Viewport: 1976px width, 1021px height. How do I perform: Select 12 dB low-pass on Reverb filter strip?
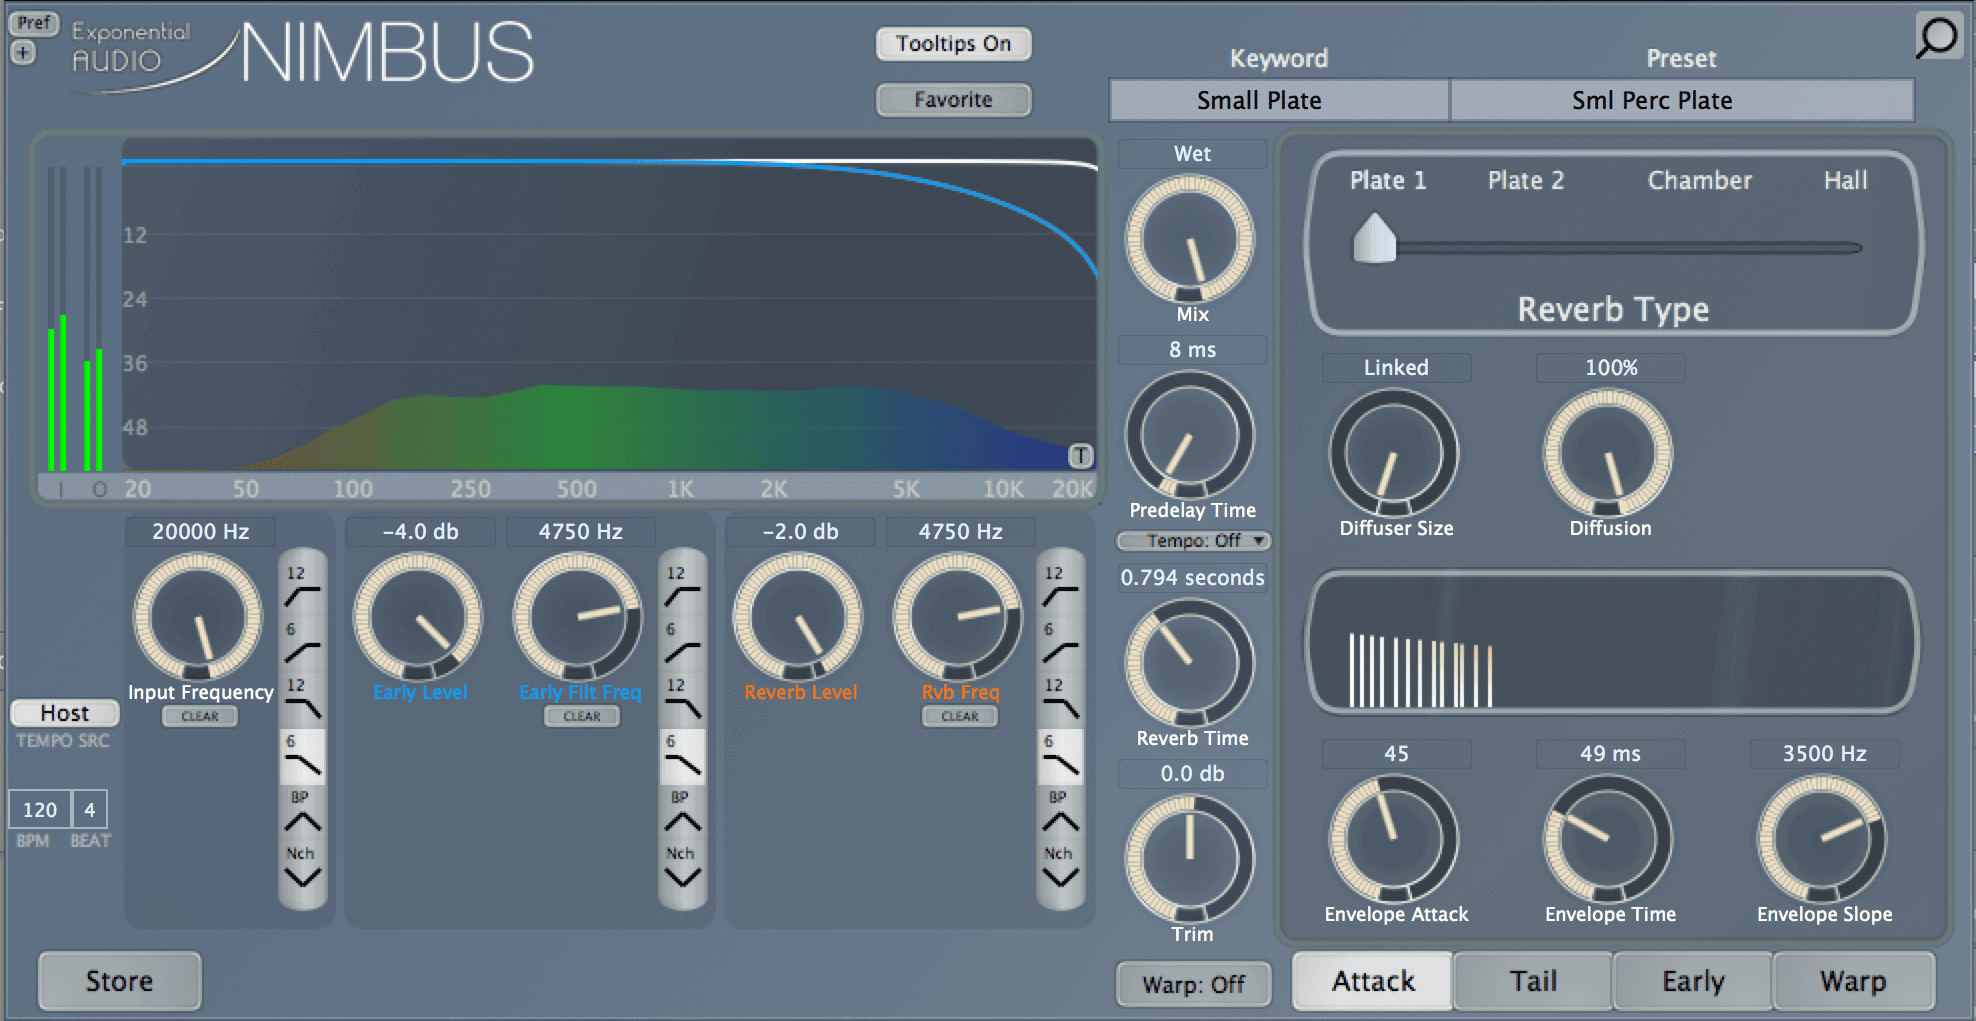tap(1060, 699)
